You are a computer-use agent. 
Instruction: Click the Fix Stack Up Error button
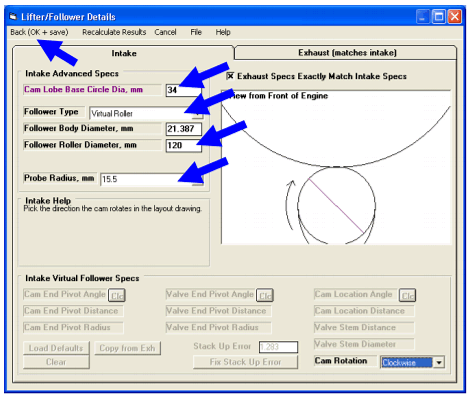point(245,362)
